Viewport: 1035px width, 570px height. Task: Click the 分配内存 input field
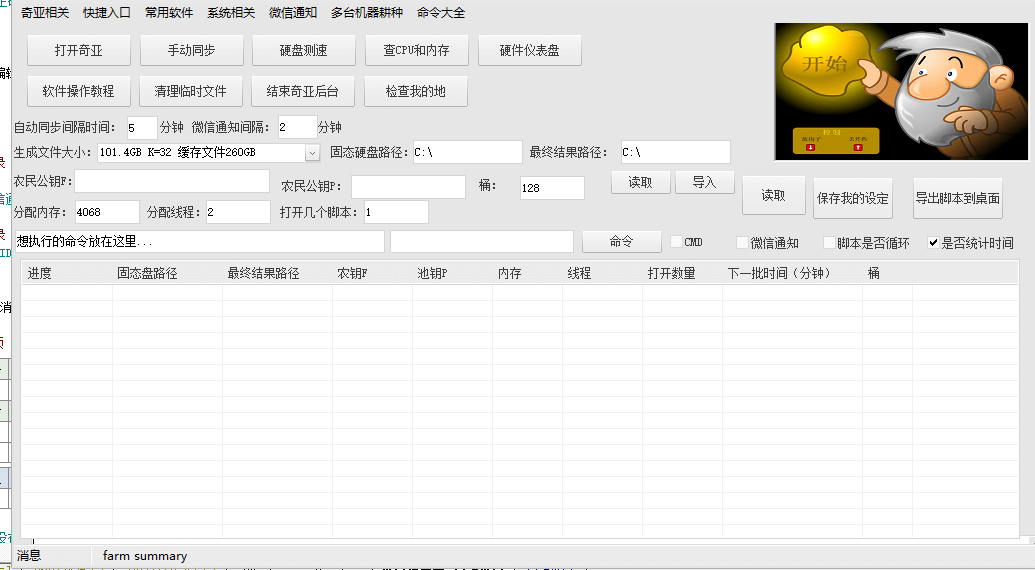point(107,212)
